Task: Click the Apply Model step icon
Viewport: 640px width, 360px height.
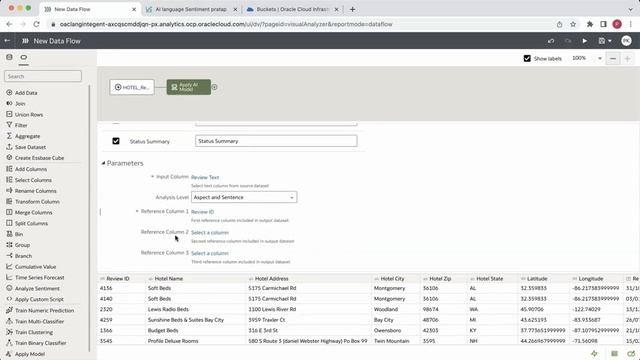Action: click(x=9, y=354)
